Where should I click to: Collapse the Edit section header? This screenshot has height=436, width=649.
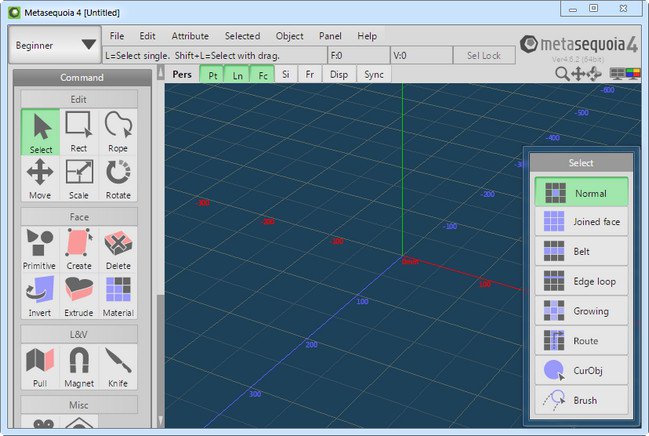click(x=79, y=99)
